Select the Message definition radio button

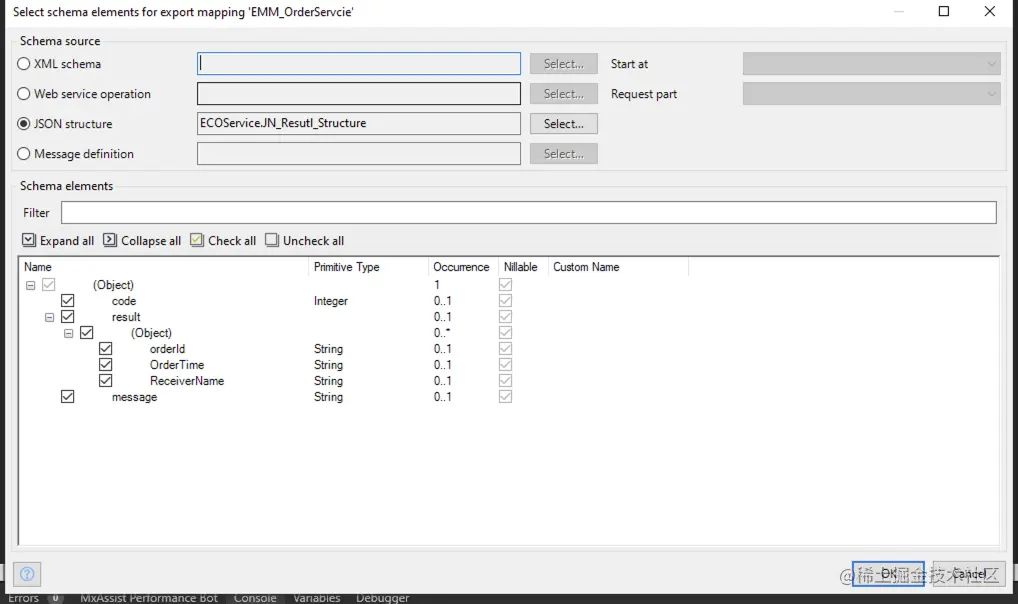tap(24, 154)
